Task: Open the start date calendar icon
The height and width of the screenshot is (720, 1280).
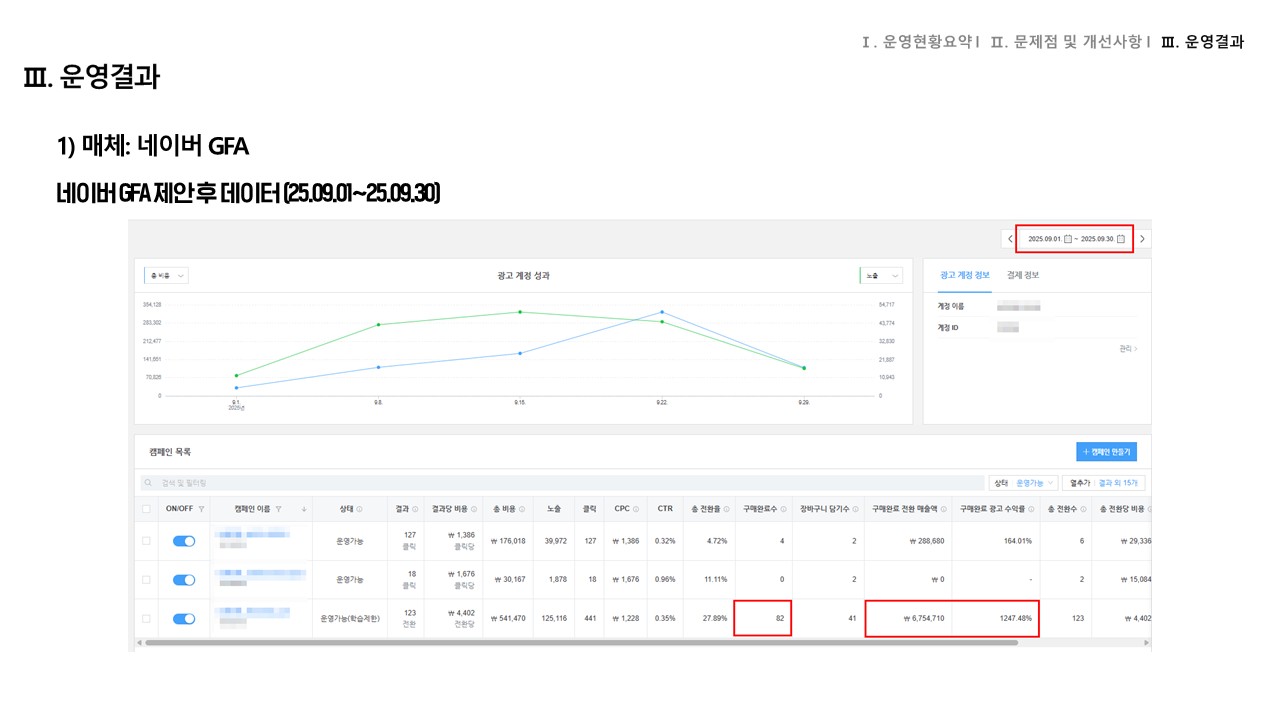Action: click(1067, 239)
